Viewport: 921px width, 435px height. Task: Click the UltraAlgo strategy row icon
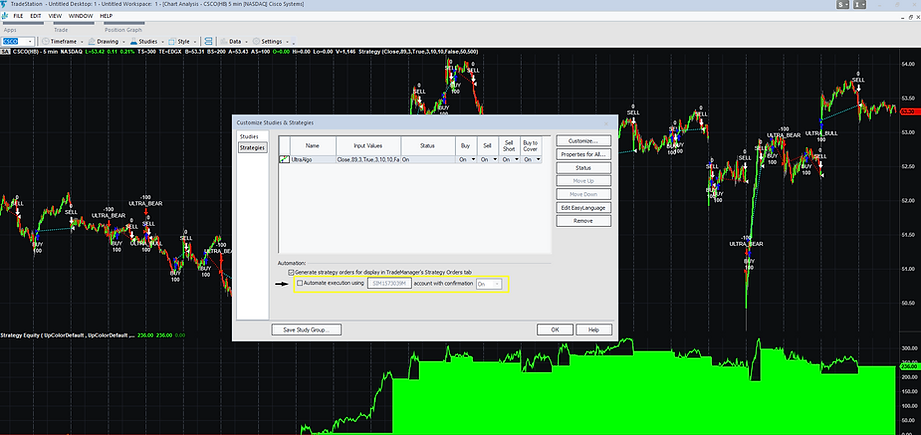click(284, 159)
